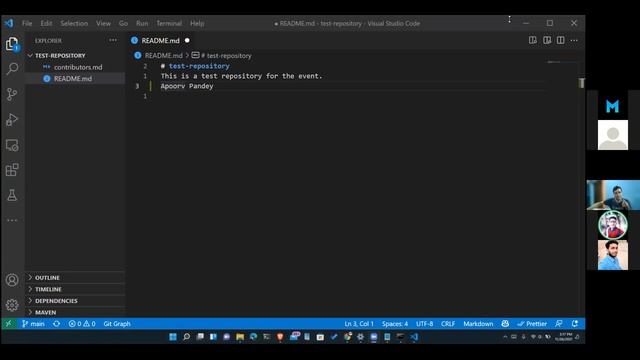This screenshot has height=360, width=640.
Task: Change encoding via UTF-8
Action: (424, 324)
